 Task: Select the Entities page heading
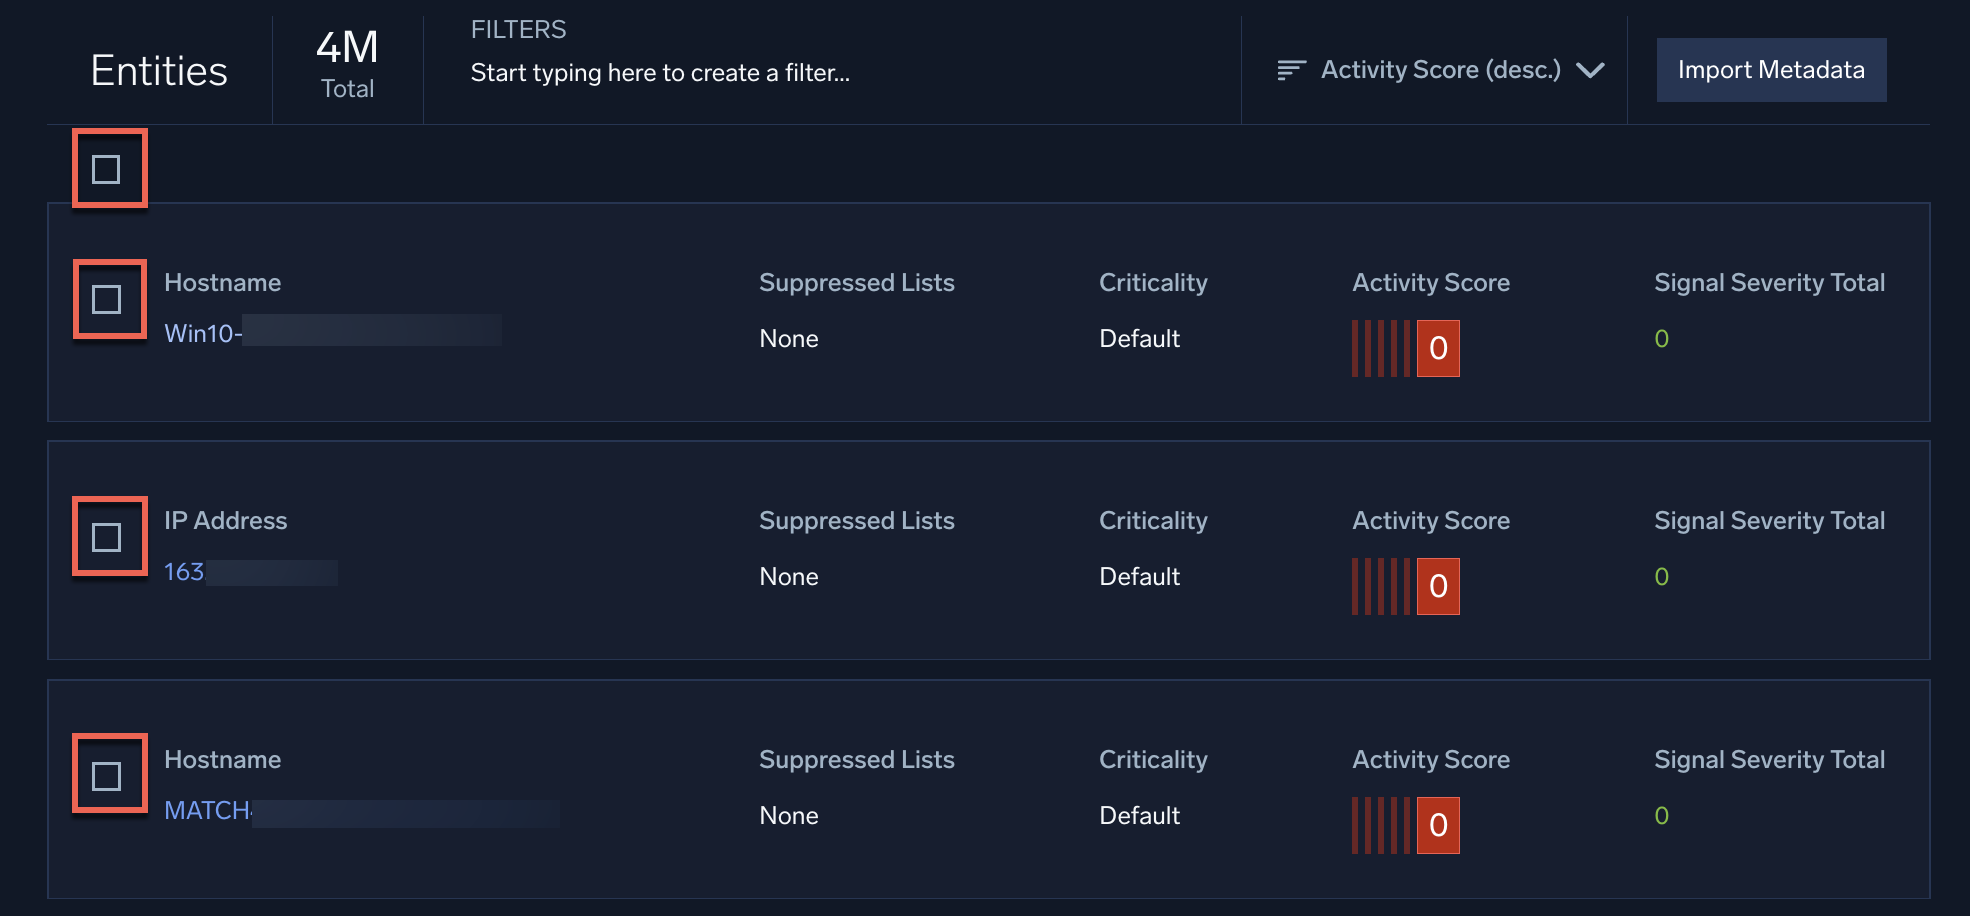click(x=159, y=70)
